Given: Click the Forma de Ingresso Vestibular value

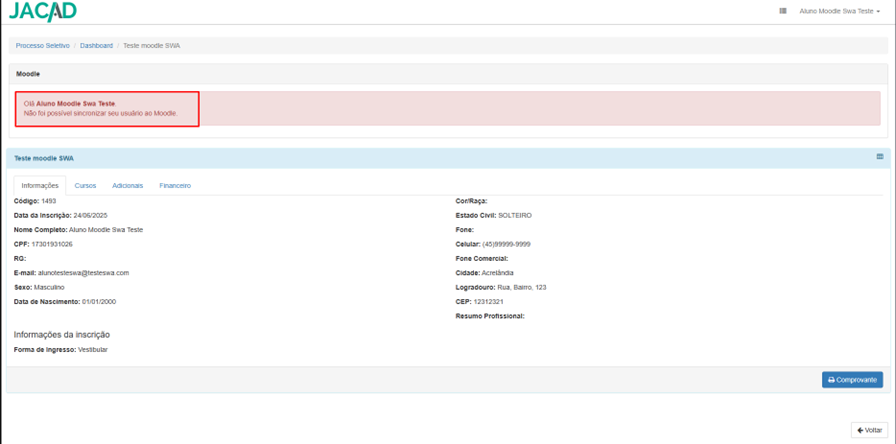Looking at the screenshot, I should pyautogui.click(x=93, y=350).
